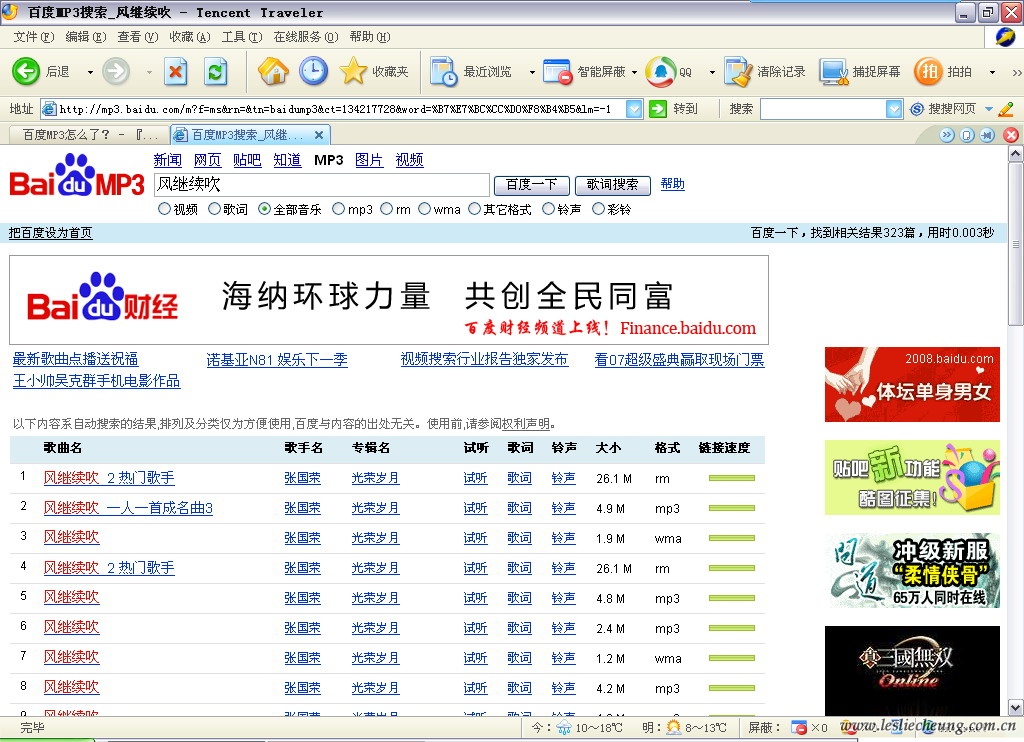Click the 体坛单身男女 ad image
1024x742 pixels.
(912, 385)
